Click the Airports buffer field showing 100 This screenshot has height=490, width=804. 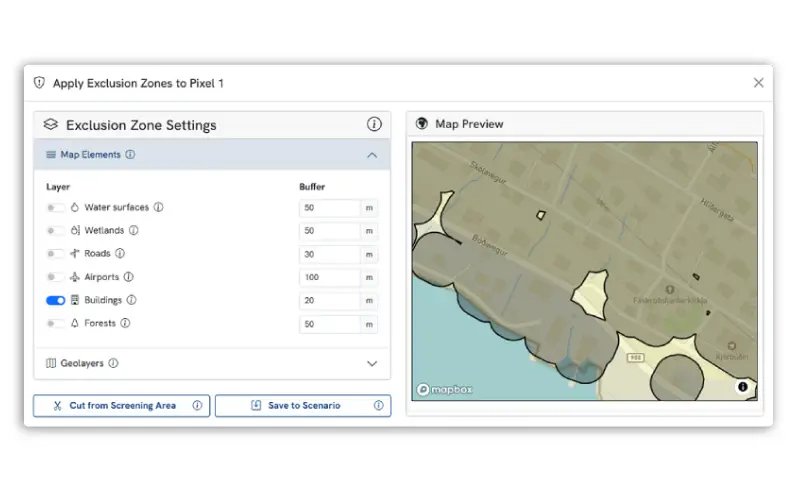pos(330,277)
